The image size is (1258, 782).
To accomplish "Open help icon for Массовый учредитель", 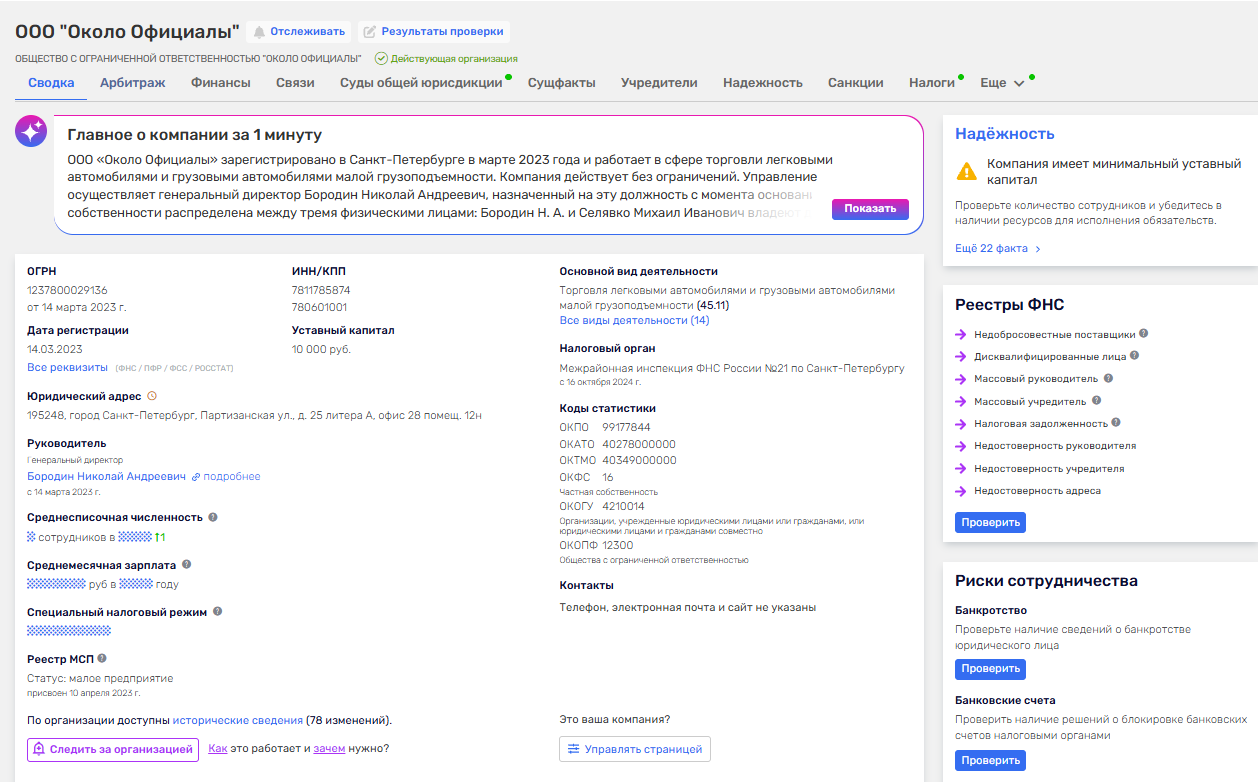I will click(1097, 400).
